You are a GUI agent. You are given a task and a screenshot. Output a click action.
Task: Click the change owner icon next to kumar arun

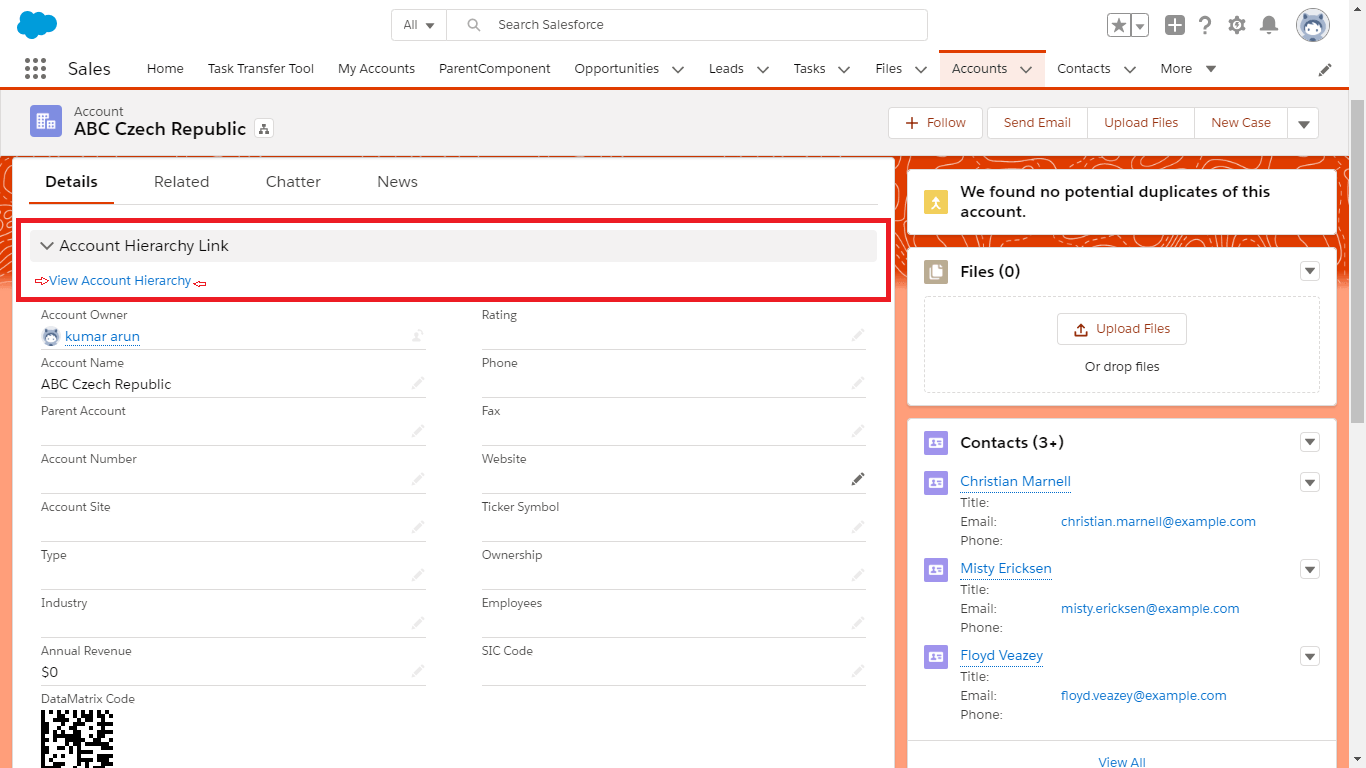418,336
